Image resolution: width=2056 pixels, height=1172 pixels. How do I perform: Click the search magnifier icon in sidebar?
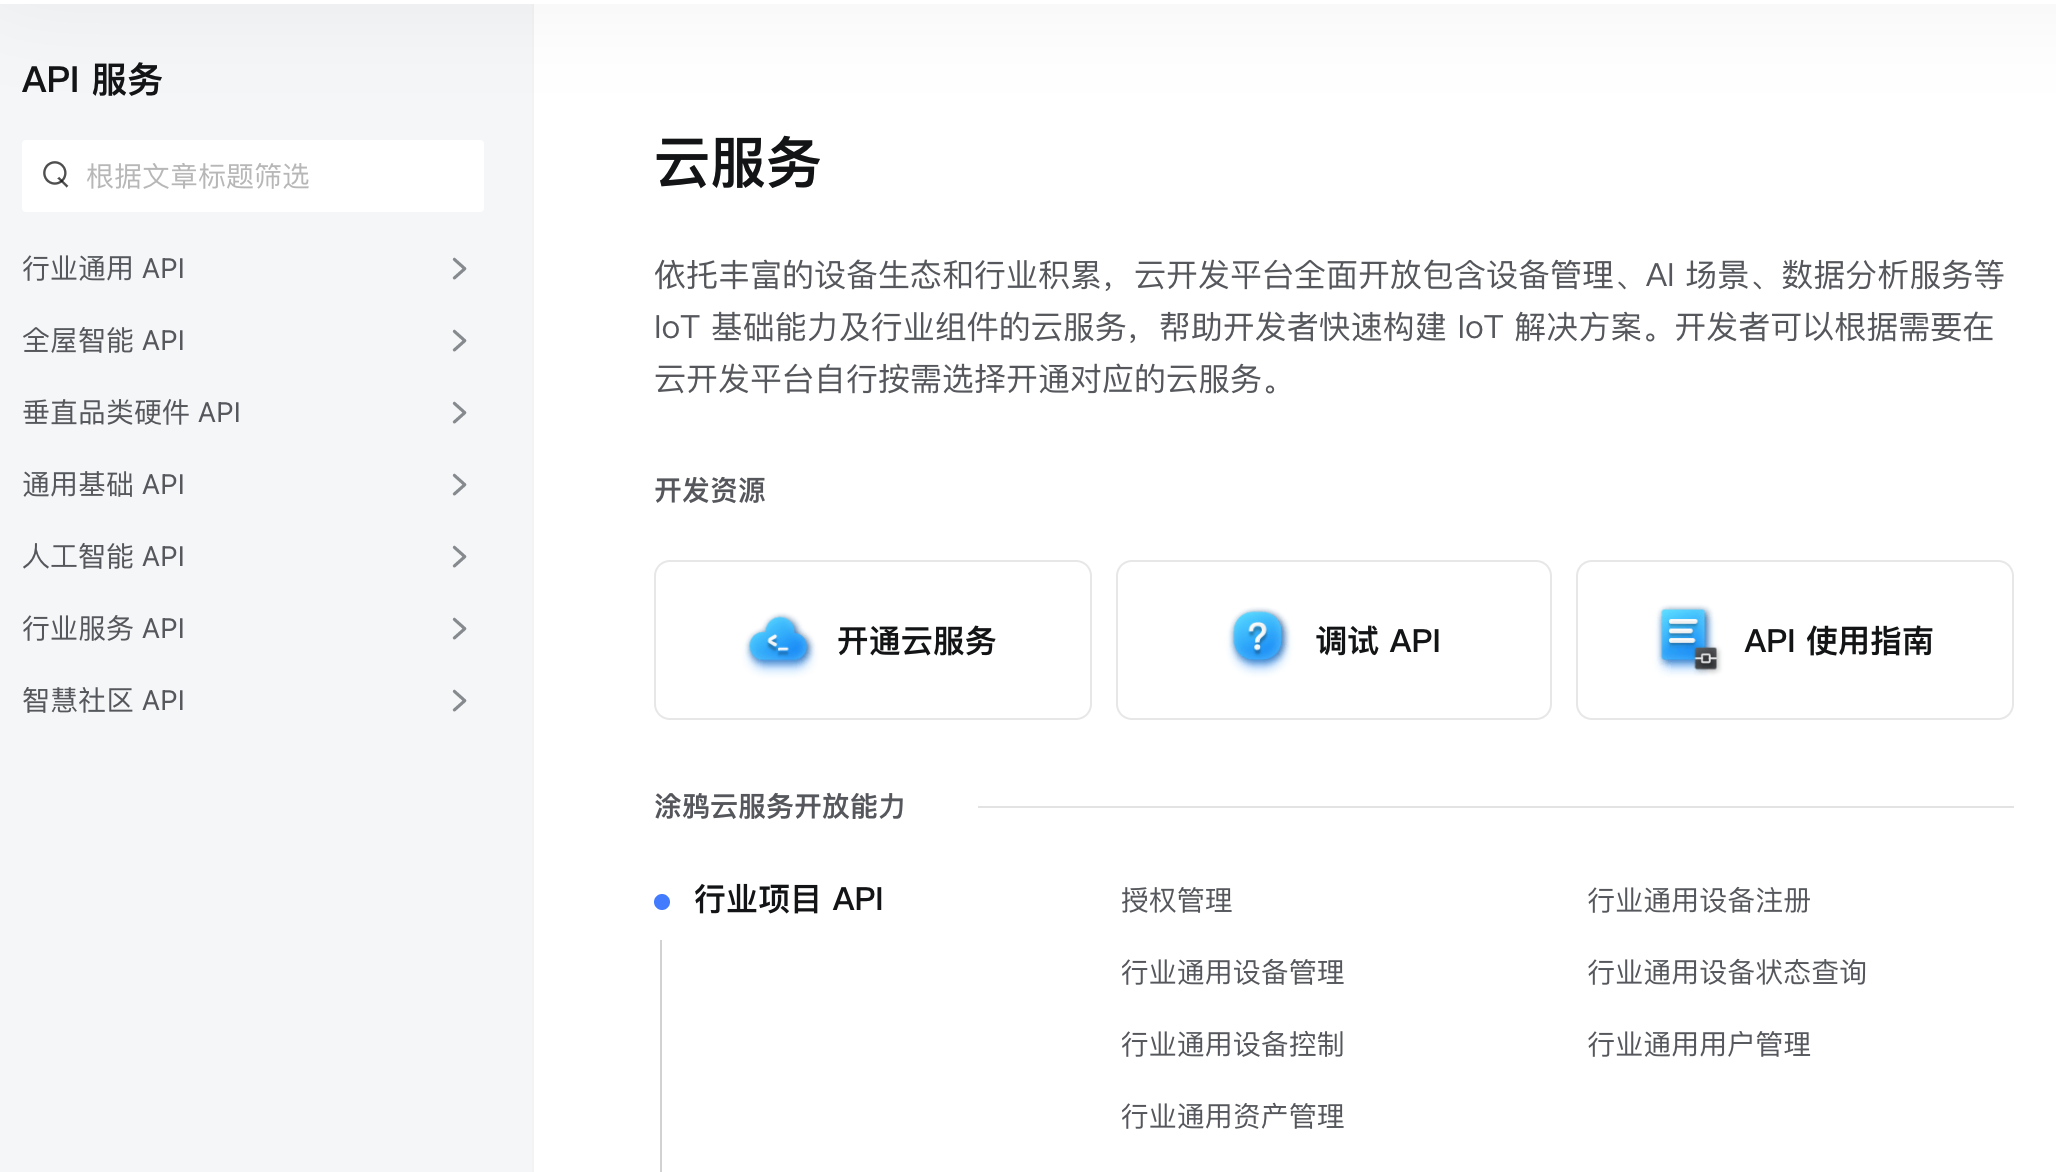(x=56, y=176)
